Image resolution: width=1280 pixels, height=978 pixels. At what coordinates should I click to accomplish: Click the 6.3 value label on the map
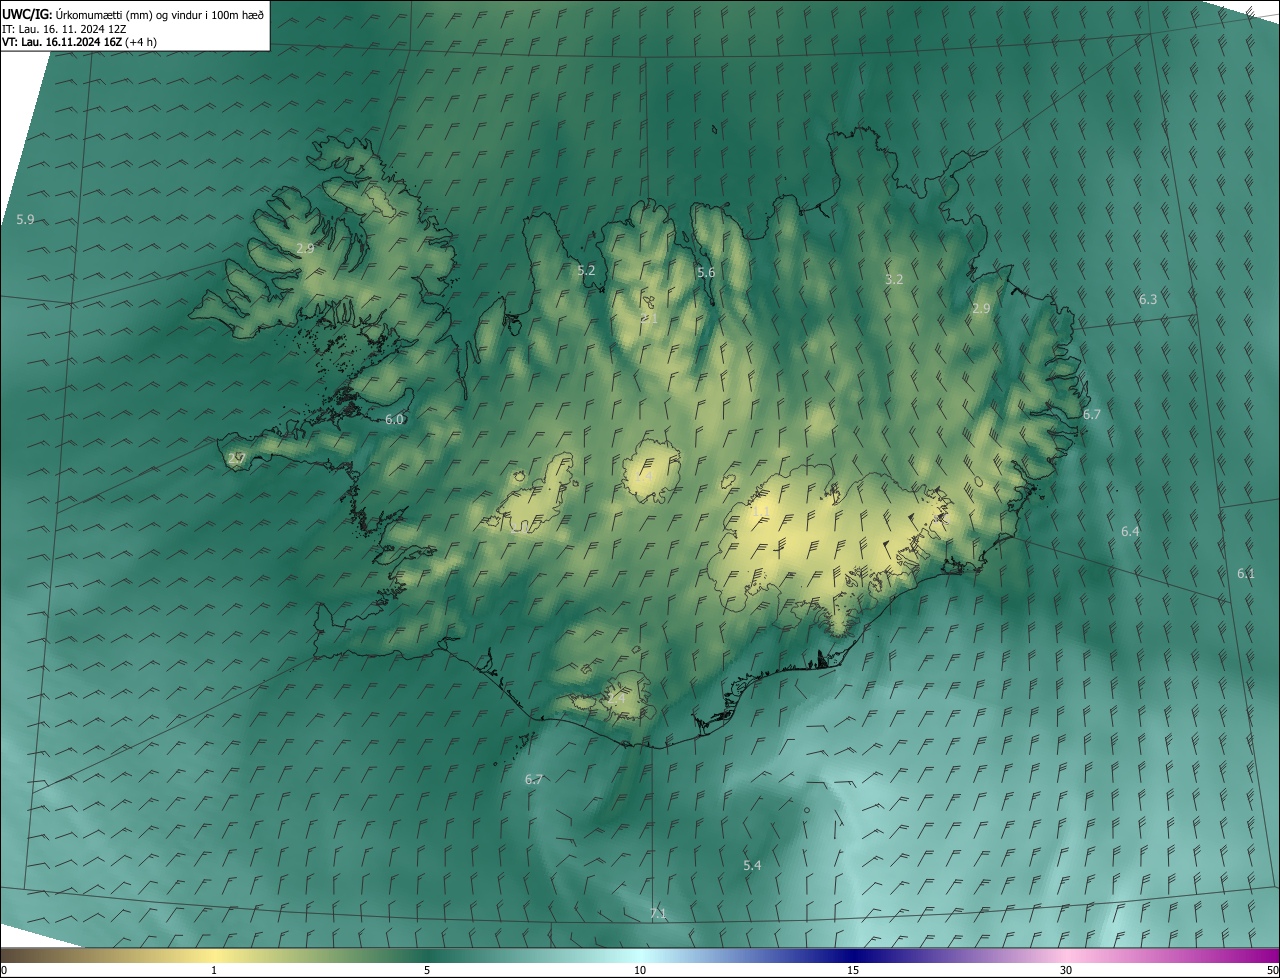tap(1148, 299)
